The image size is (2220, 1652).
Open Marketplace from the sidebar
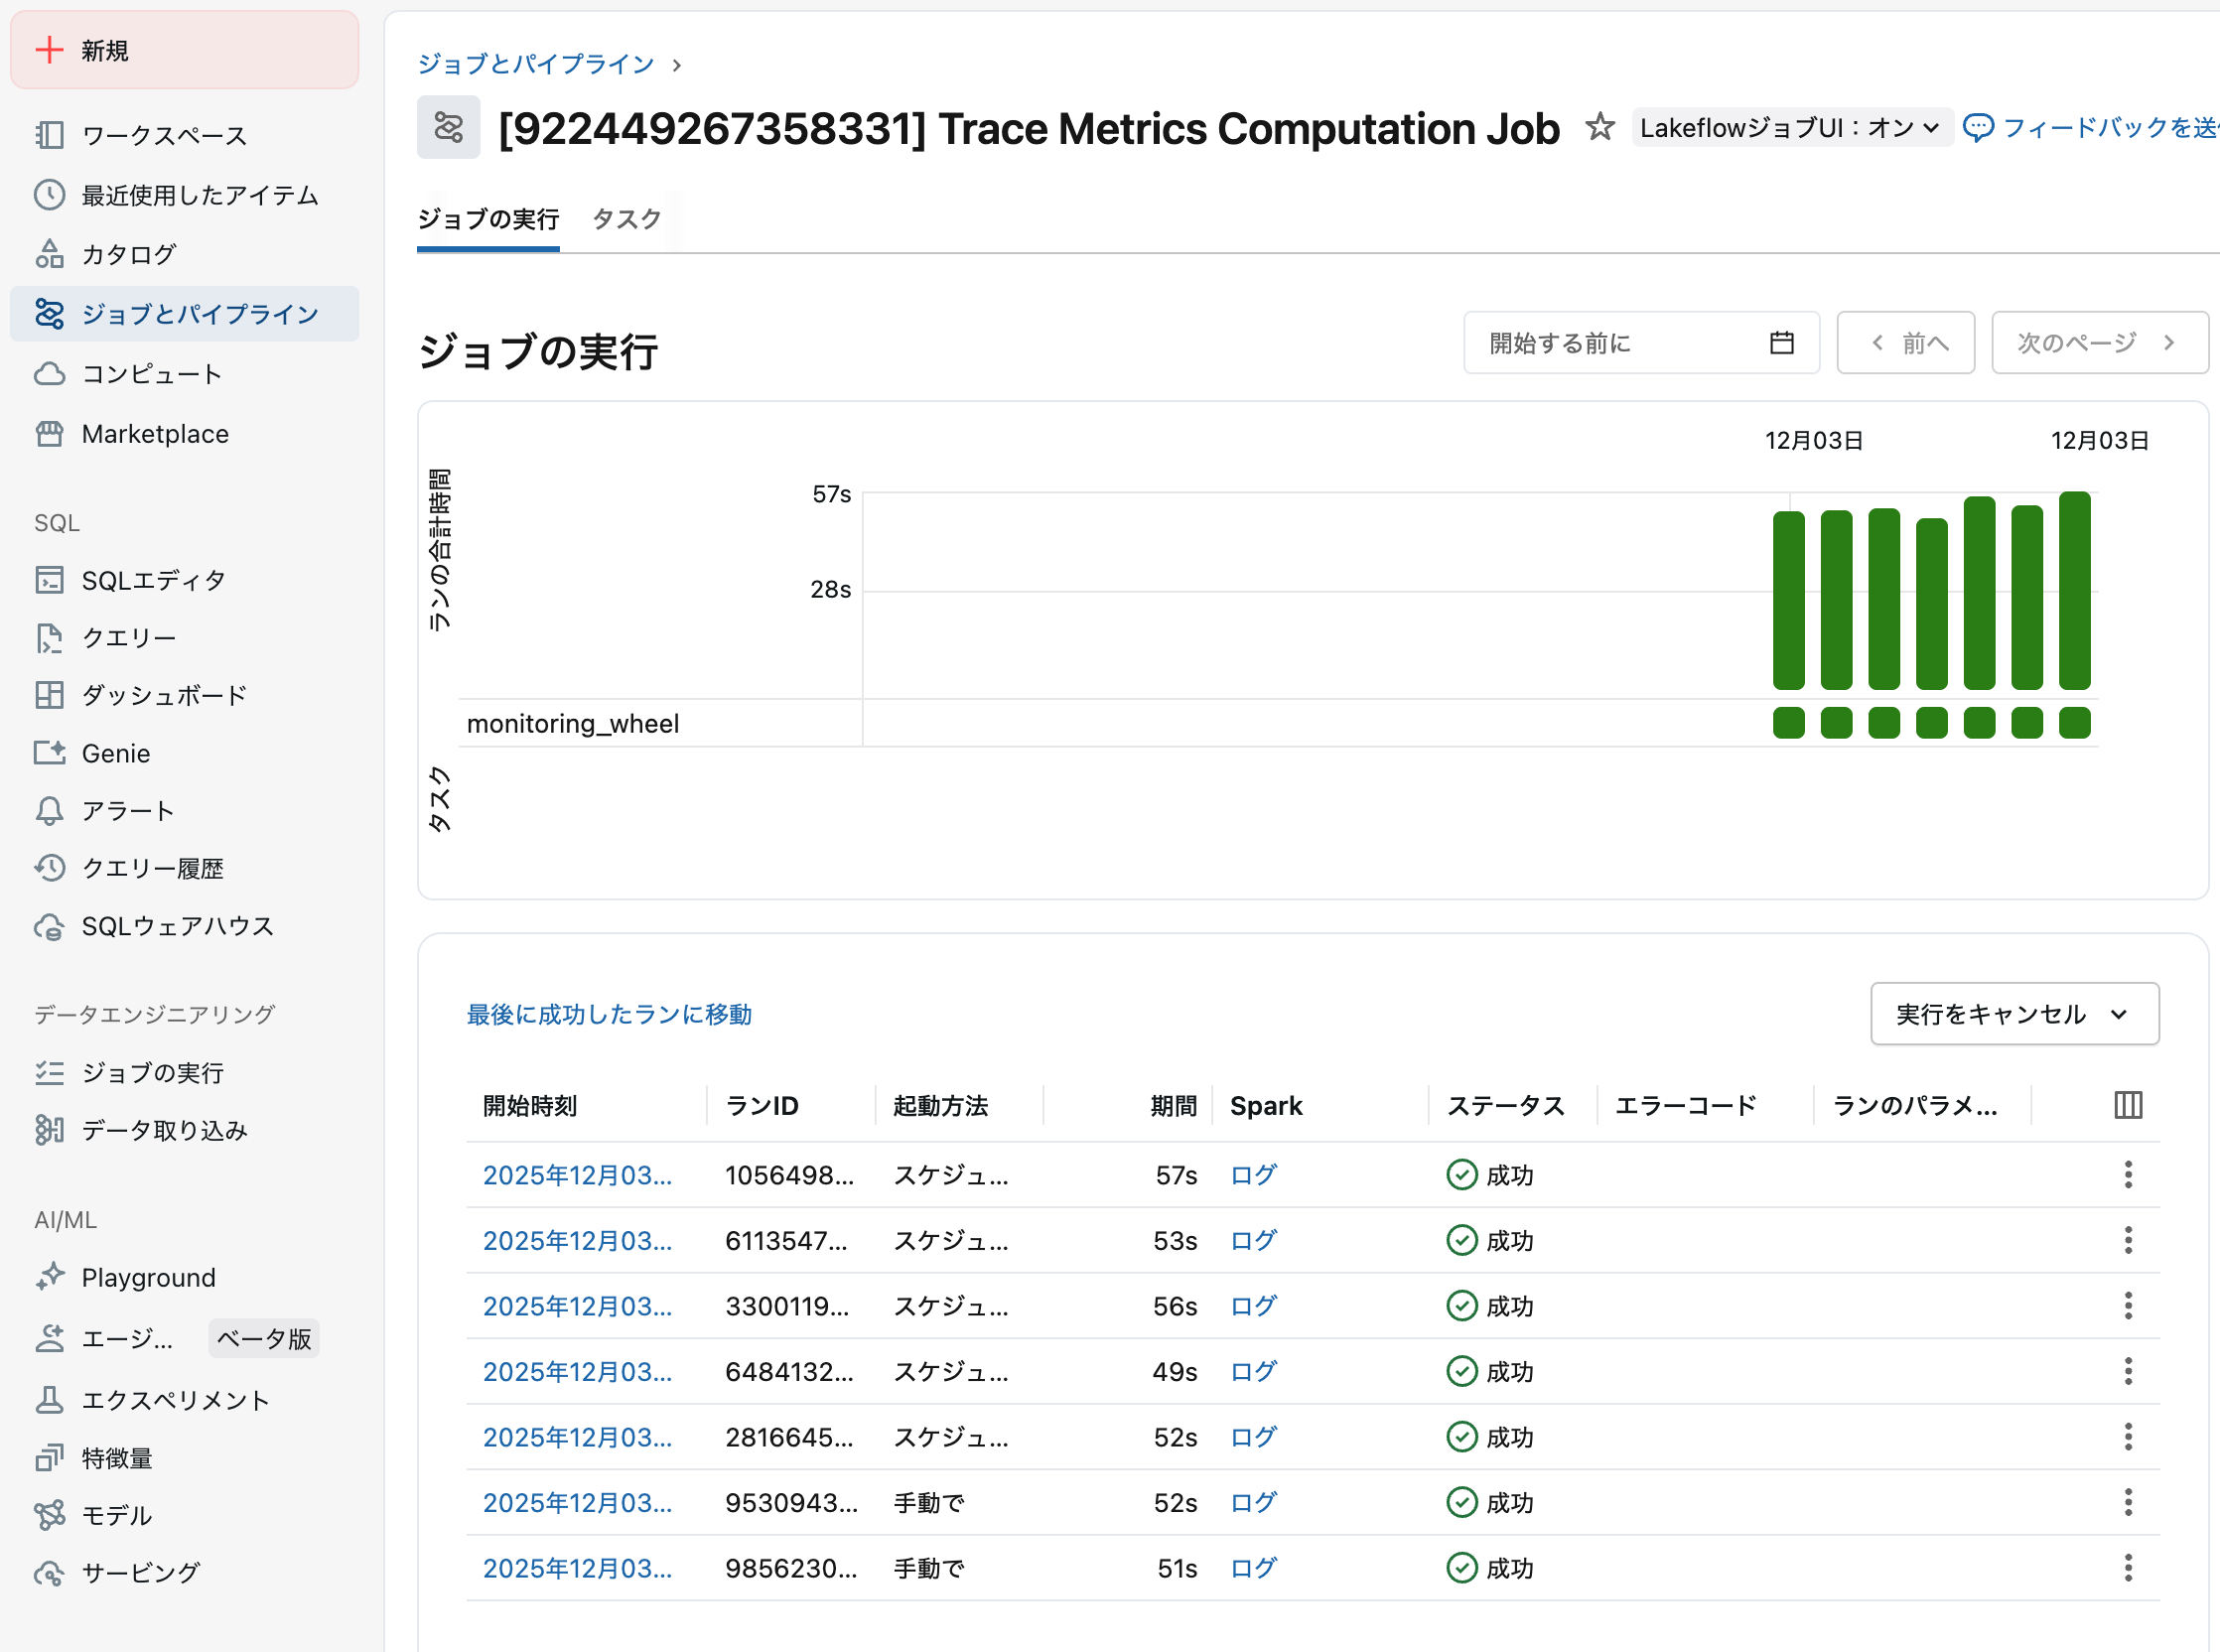click(x=154, y=433)
